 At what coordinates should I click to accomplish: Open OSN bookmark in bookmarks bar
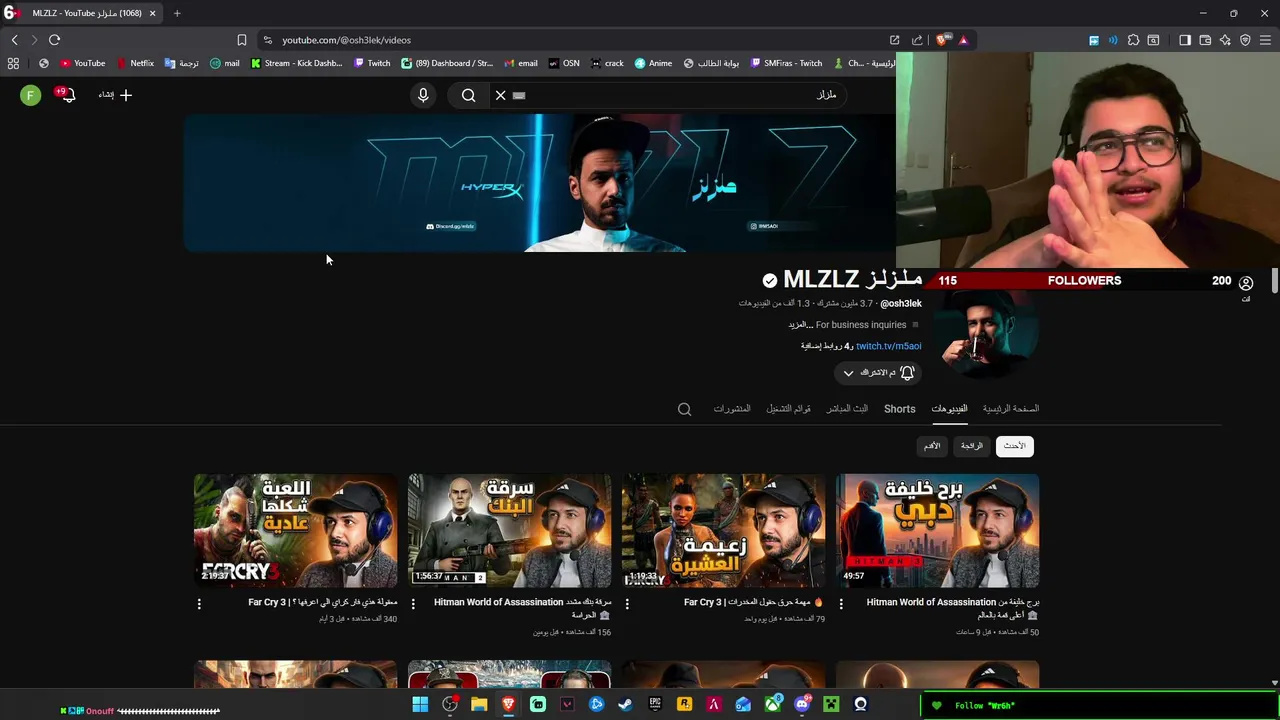click(x=563, y=63)
